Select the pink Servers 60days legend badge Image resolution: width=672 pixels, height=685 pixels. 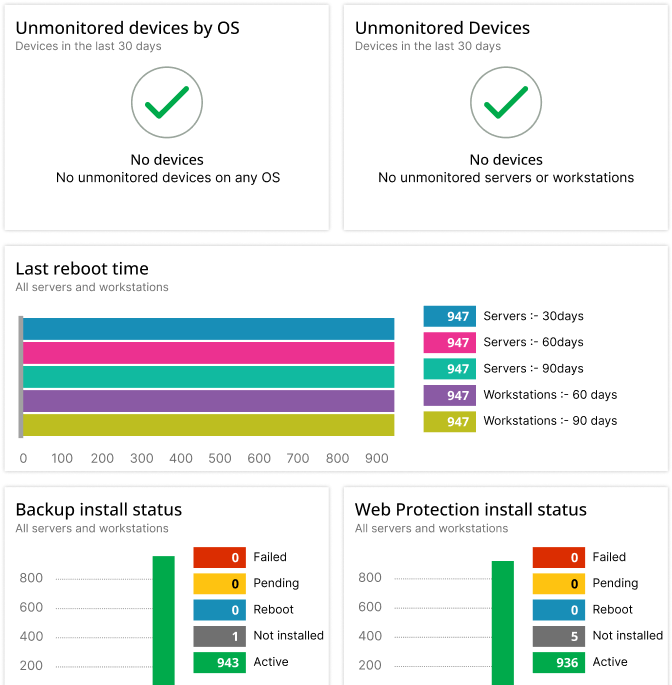pyautogui.click(x=449, y=342)
